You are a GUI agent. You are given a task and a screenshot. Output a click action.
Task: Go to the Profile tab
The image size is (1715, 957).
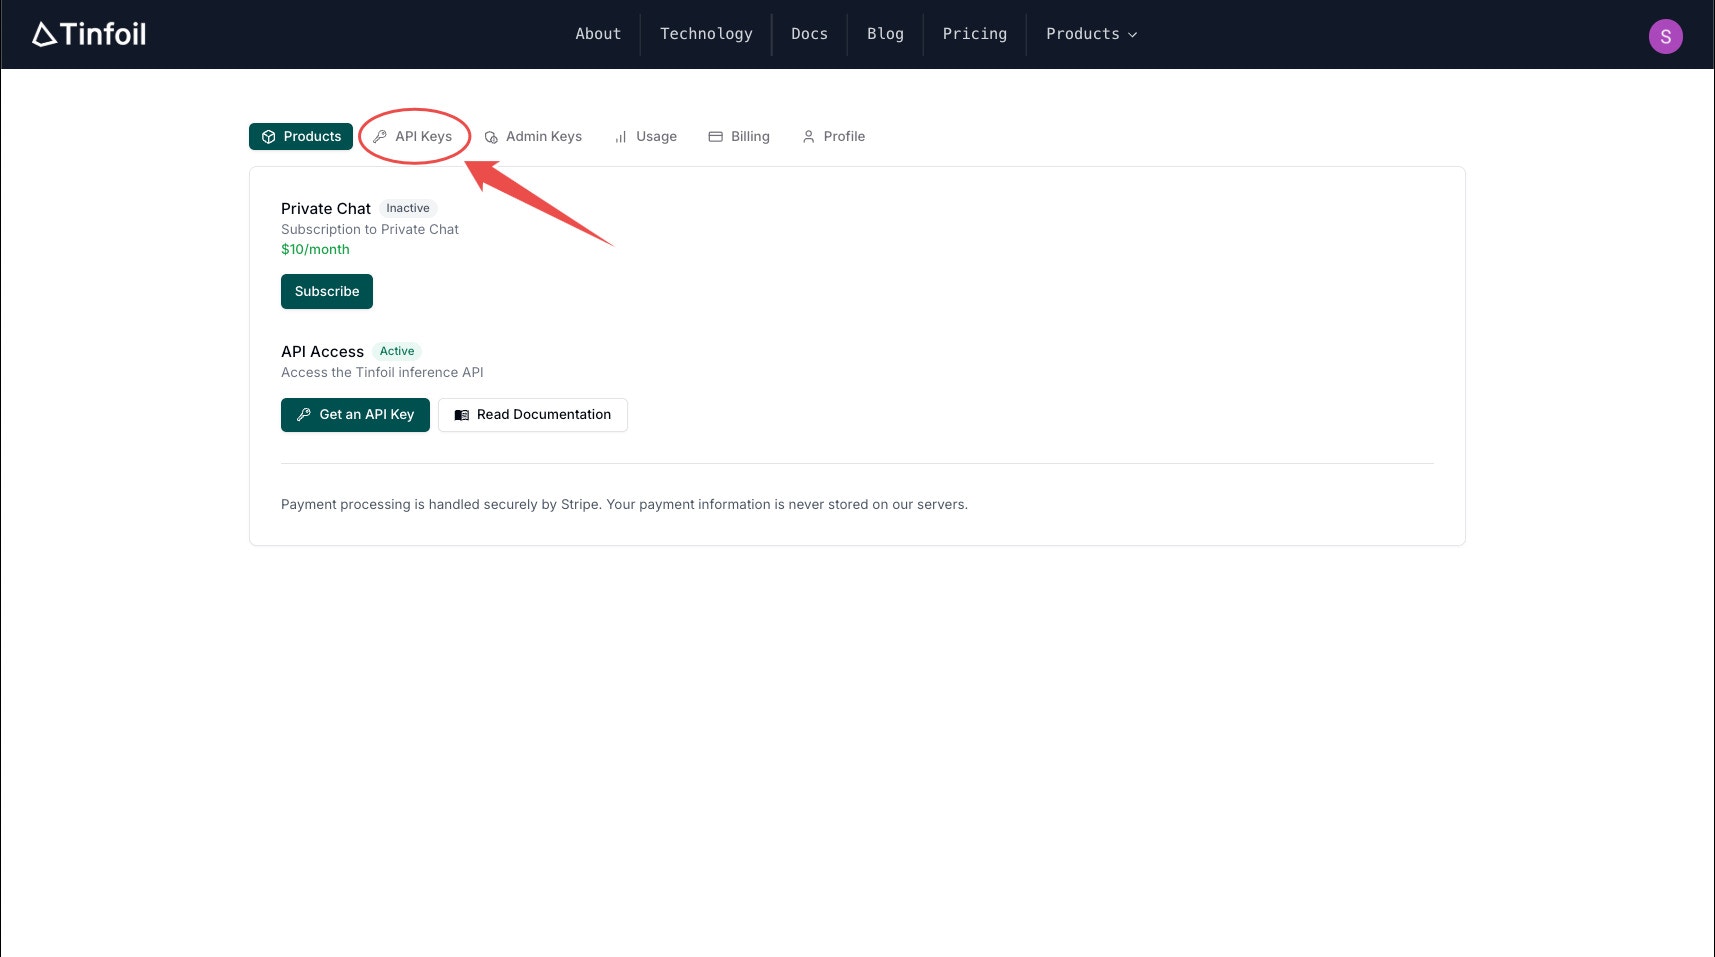(833, 136)
